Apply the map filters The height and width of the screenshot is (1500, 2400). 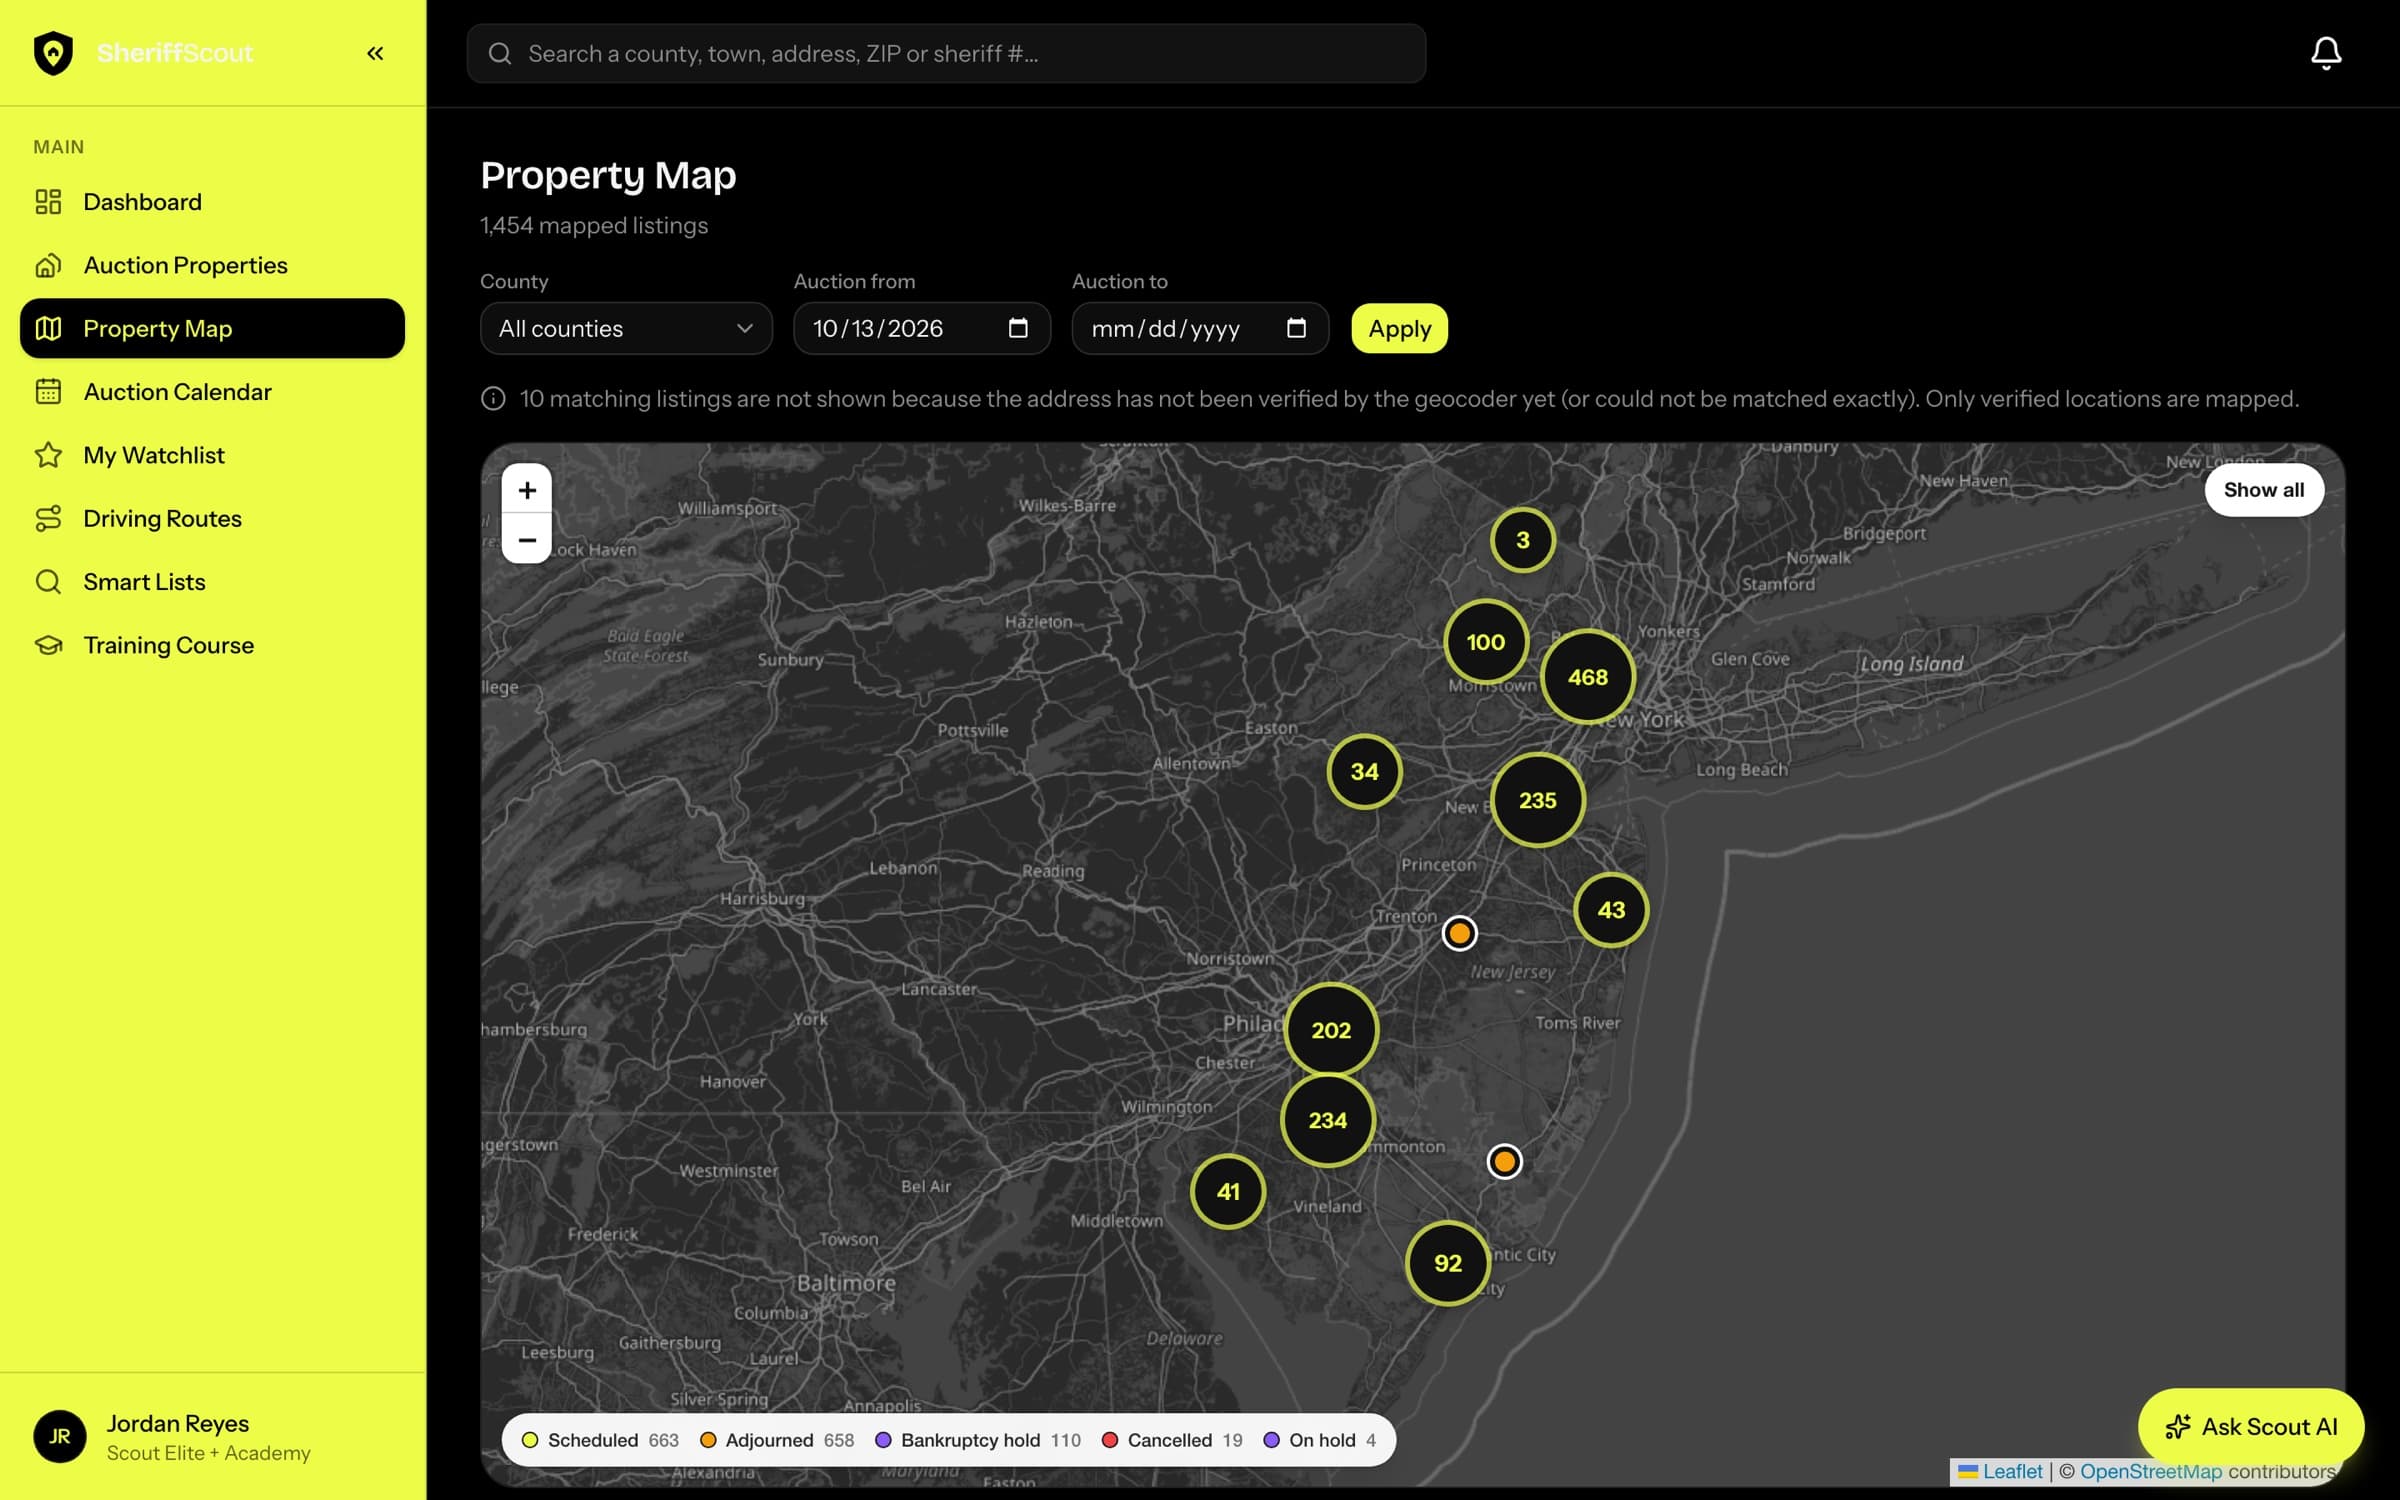tap(1399, 328)
